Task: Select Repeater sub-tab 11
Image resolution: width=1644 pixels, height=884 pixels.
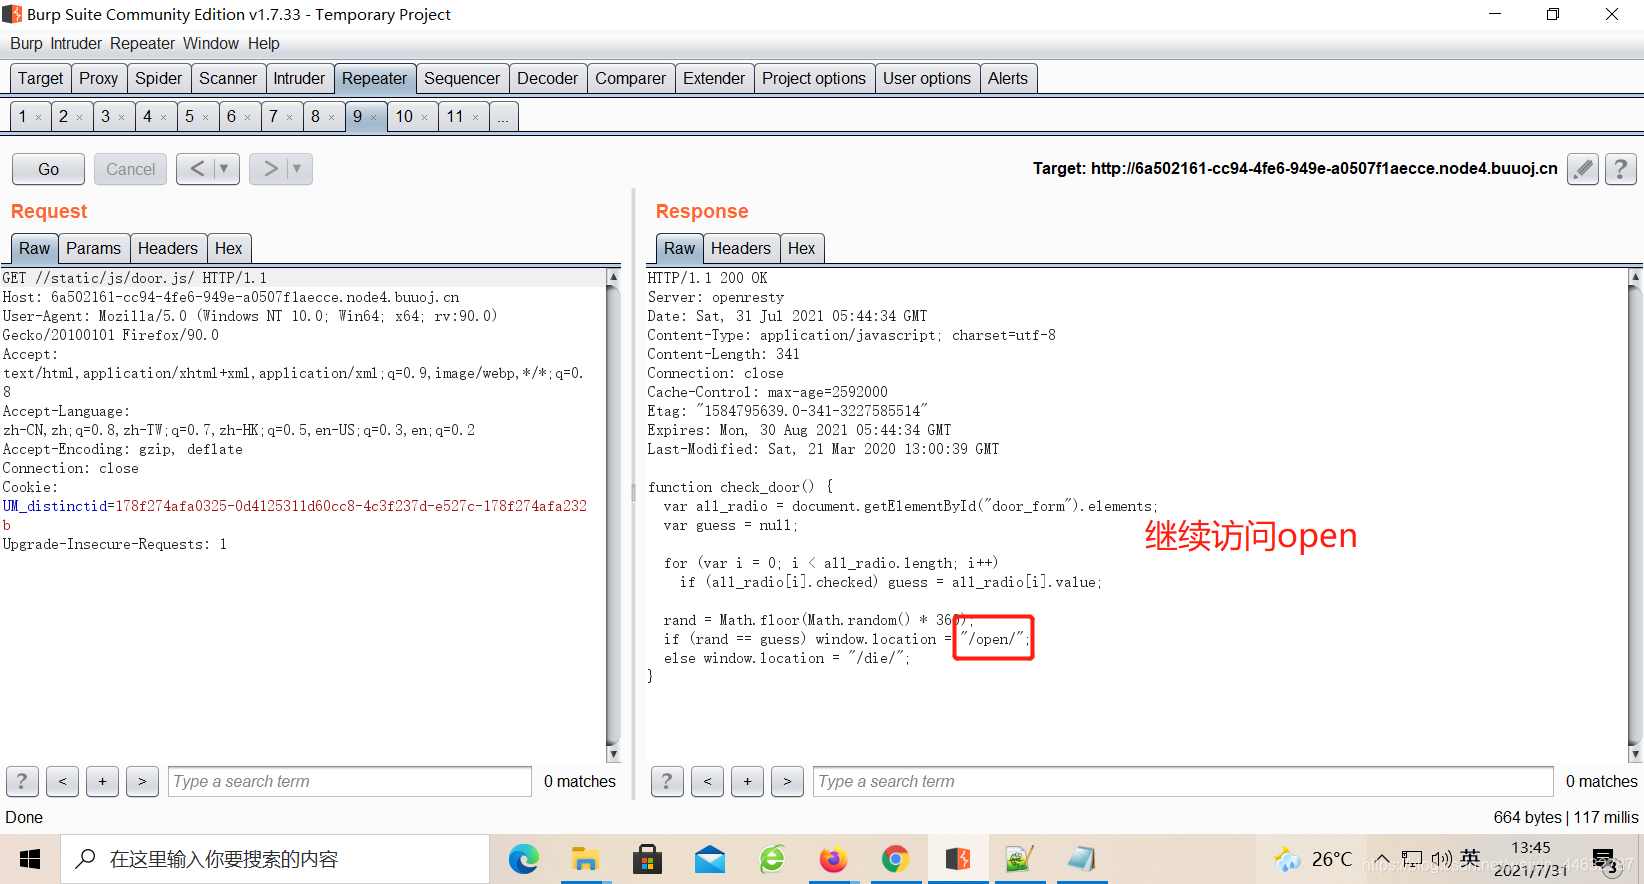Action: pyautogui.click(x=455, y=116)
